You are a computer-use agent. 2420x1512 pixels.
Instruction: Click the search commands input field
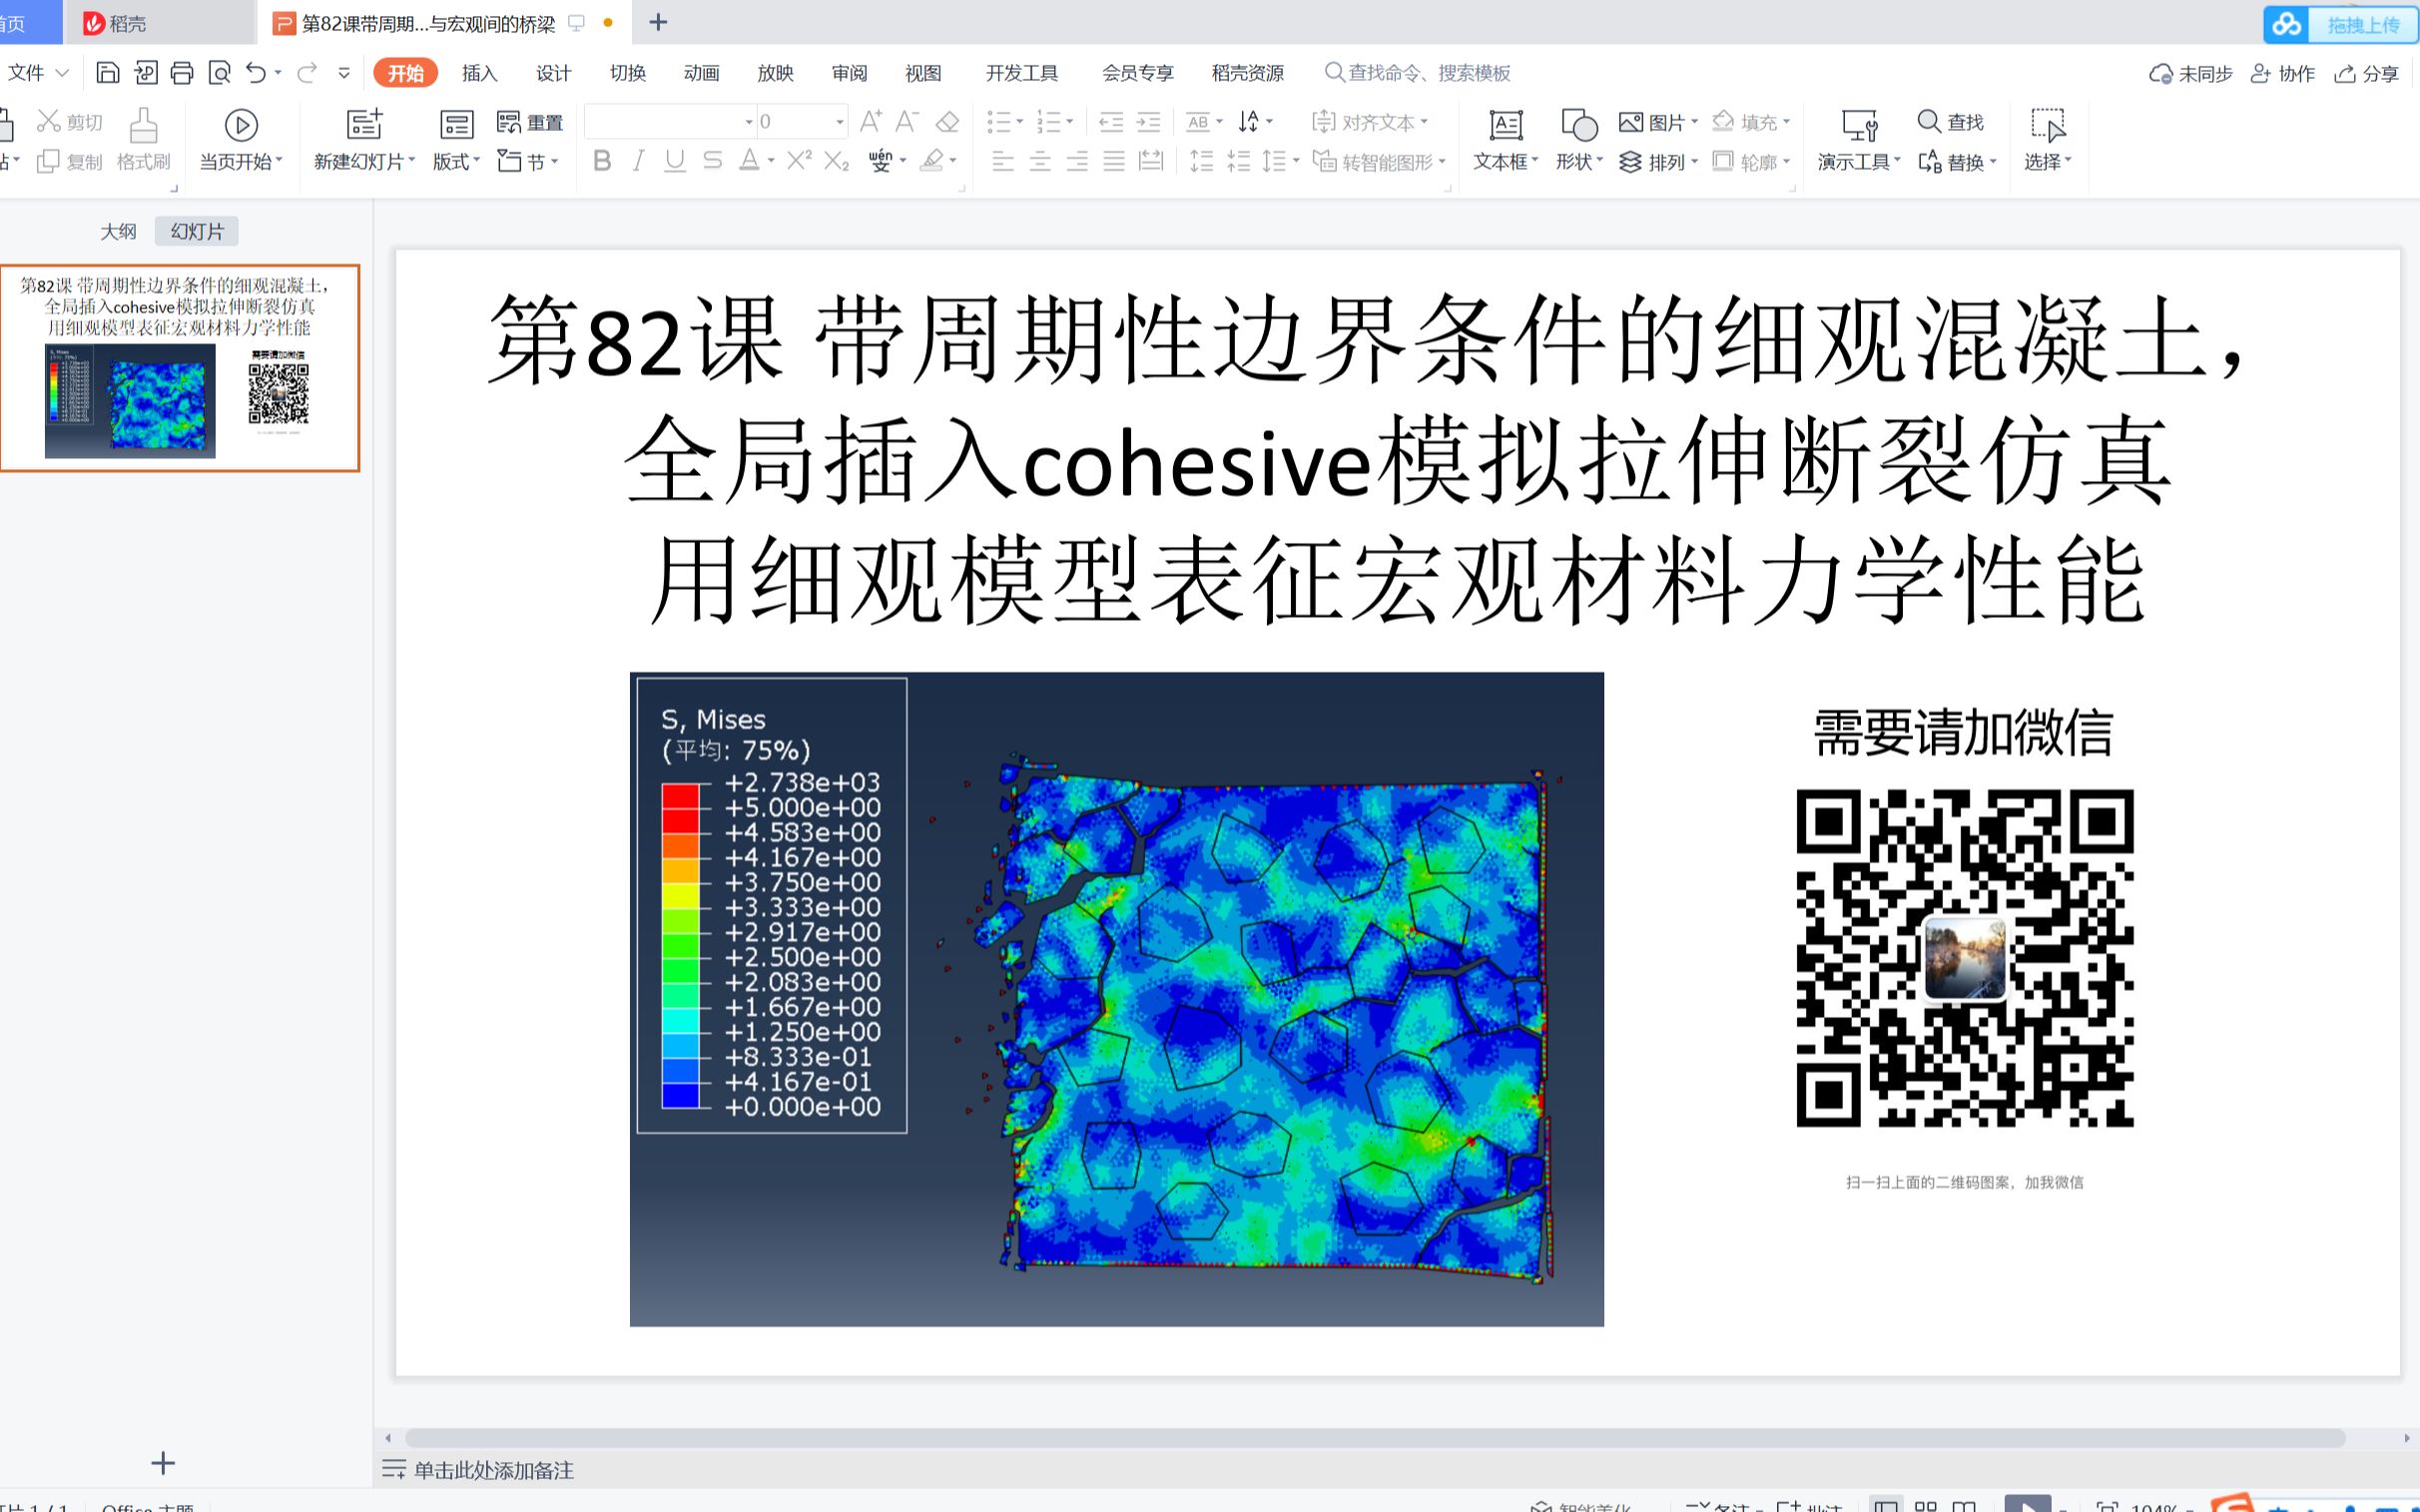tap(1418, 73)
